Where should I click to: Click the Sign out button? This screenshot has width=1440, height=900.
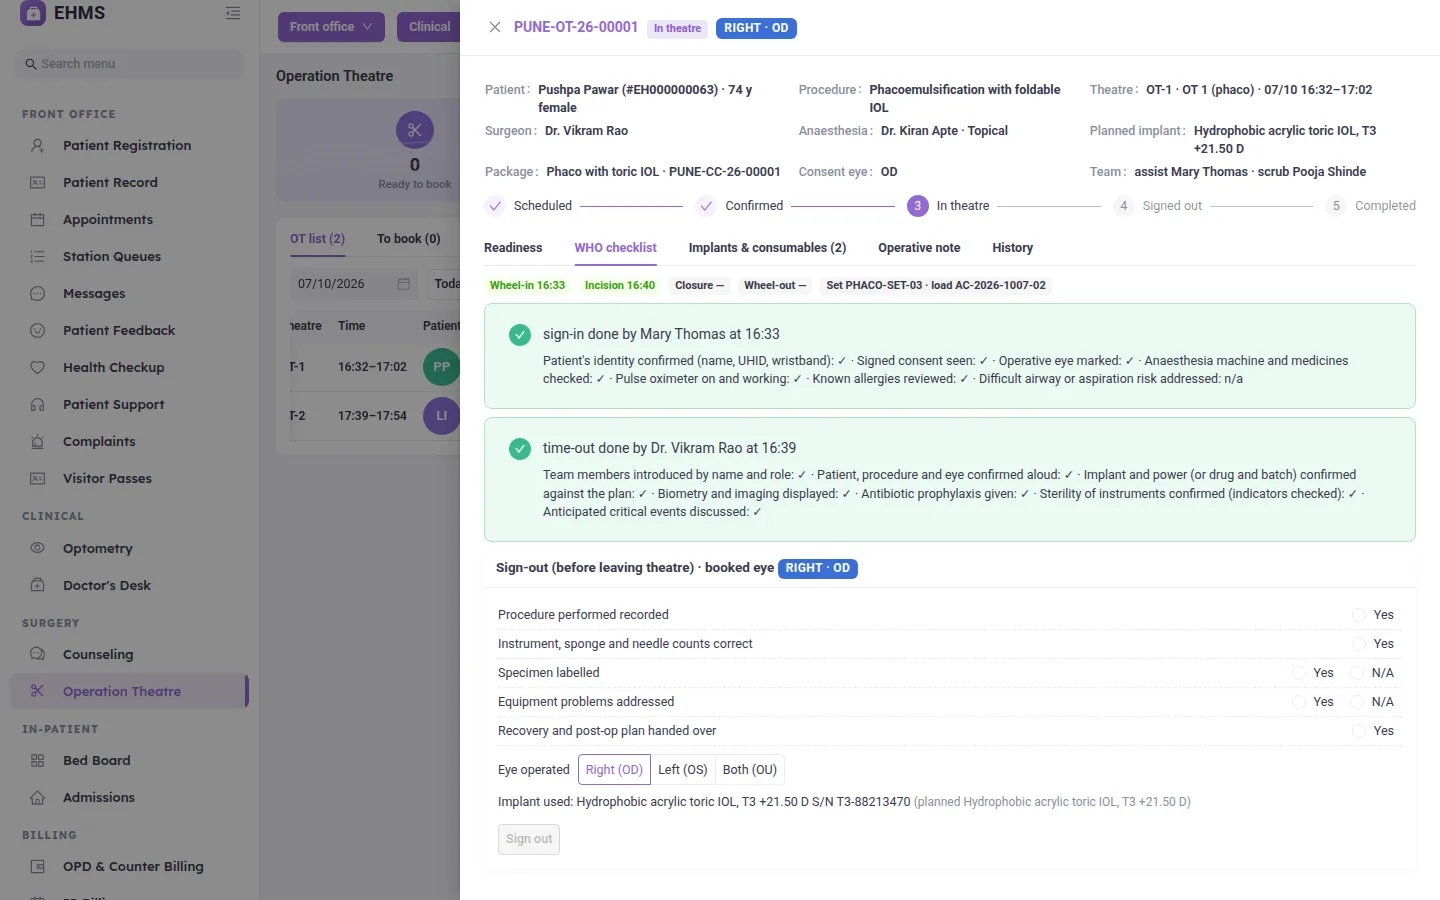[529, 839]
